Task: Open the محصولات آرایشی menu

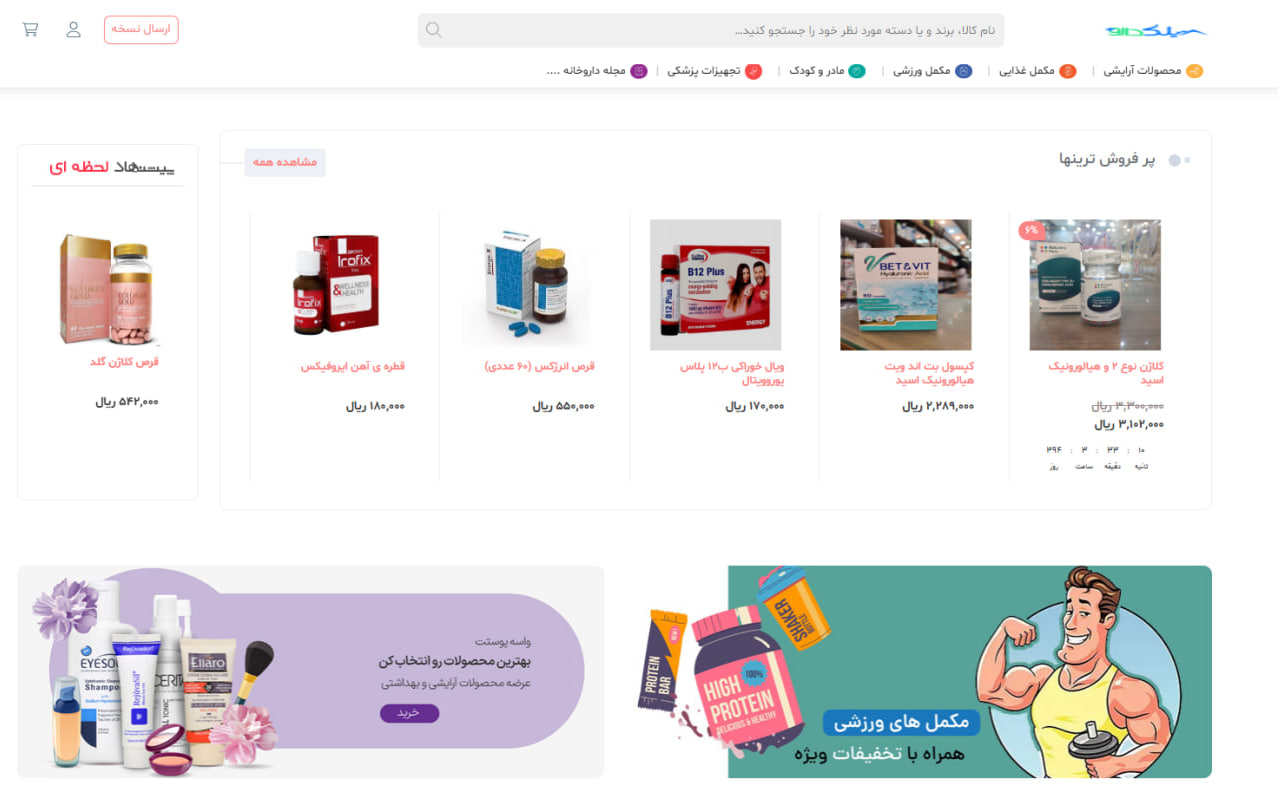Action: click(1142, 71)
